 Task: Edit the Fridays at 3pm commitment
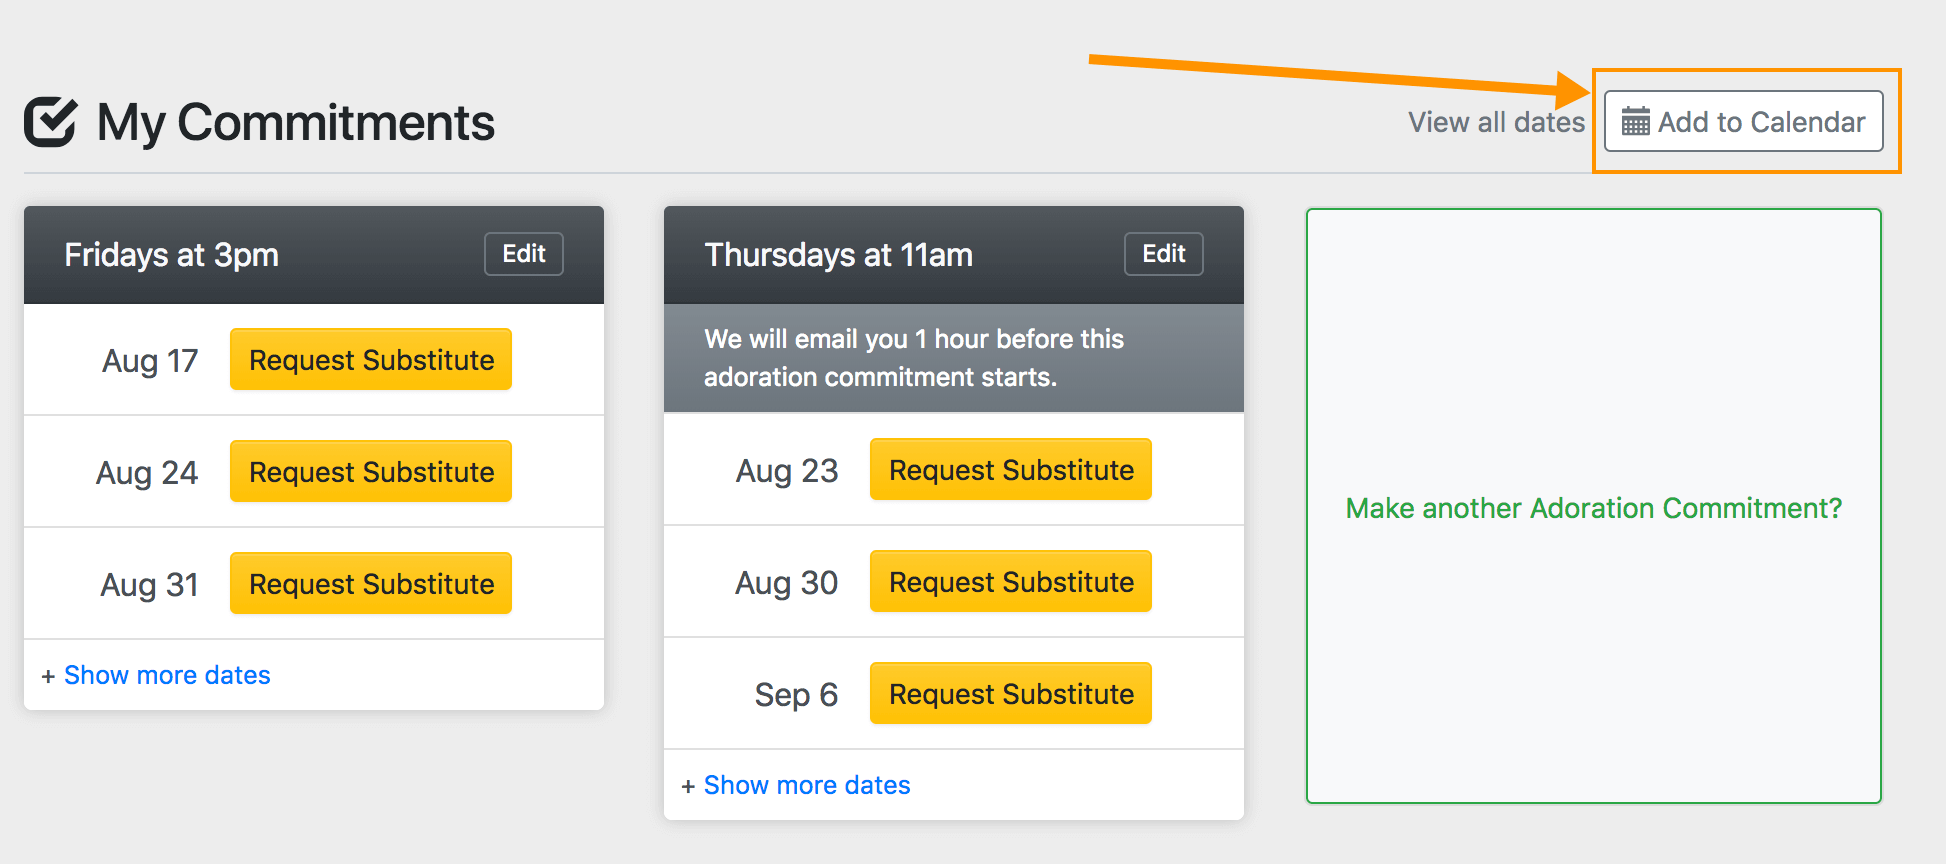click(x=524, y=254)
